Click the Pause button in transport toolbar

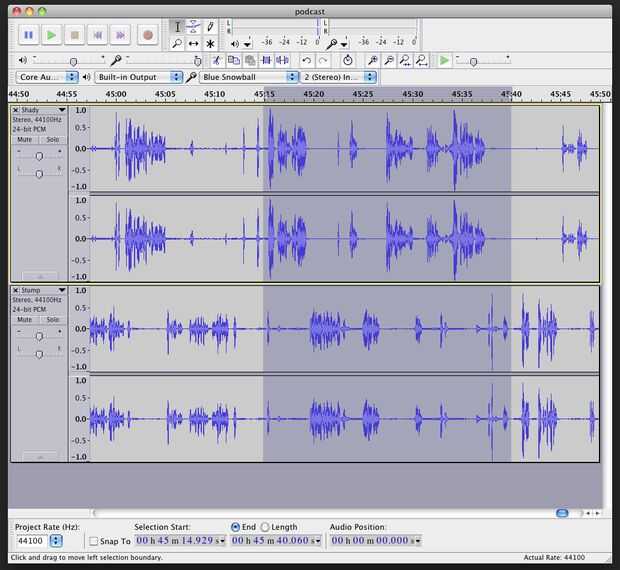click(28, 35)
